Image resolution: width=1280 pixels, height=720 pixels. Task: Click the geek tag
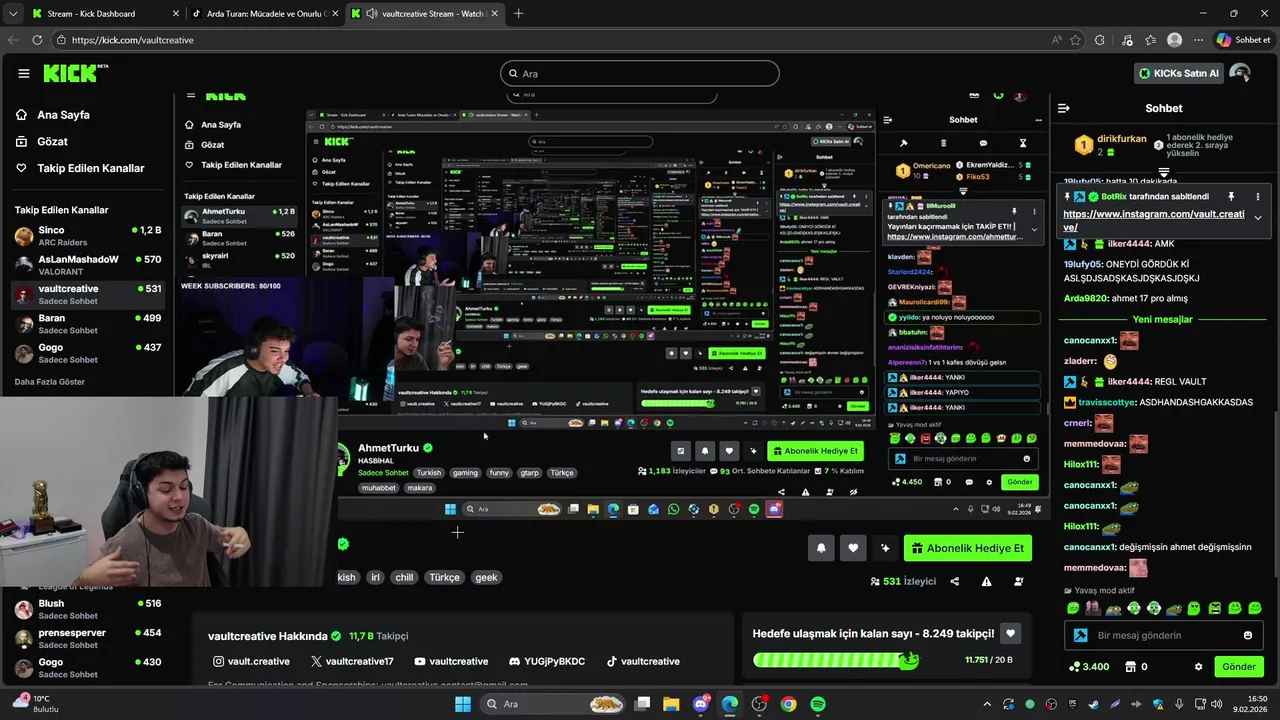click(486, 577)
